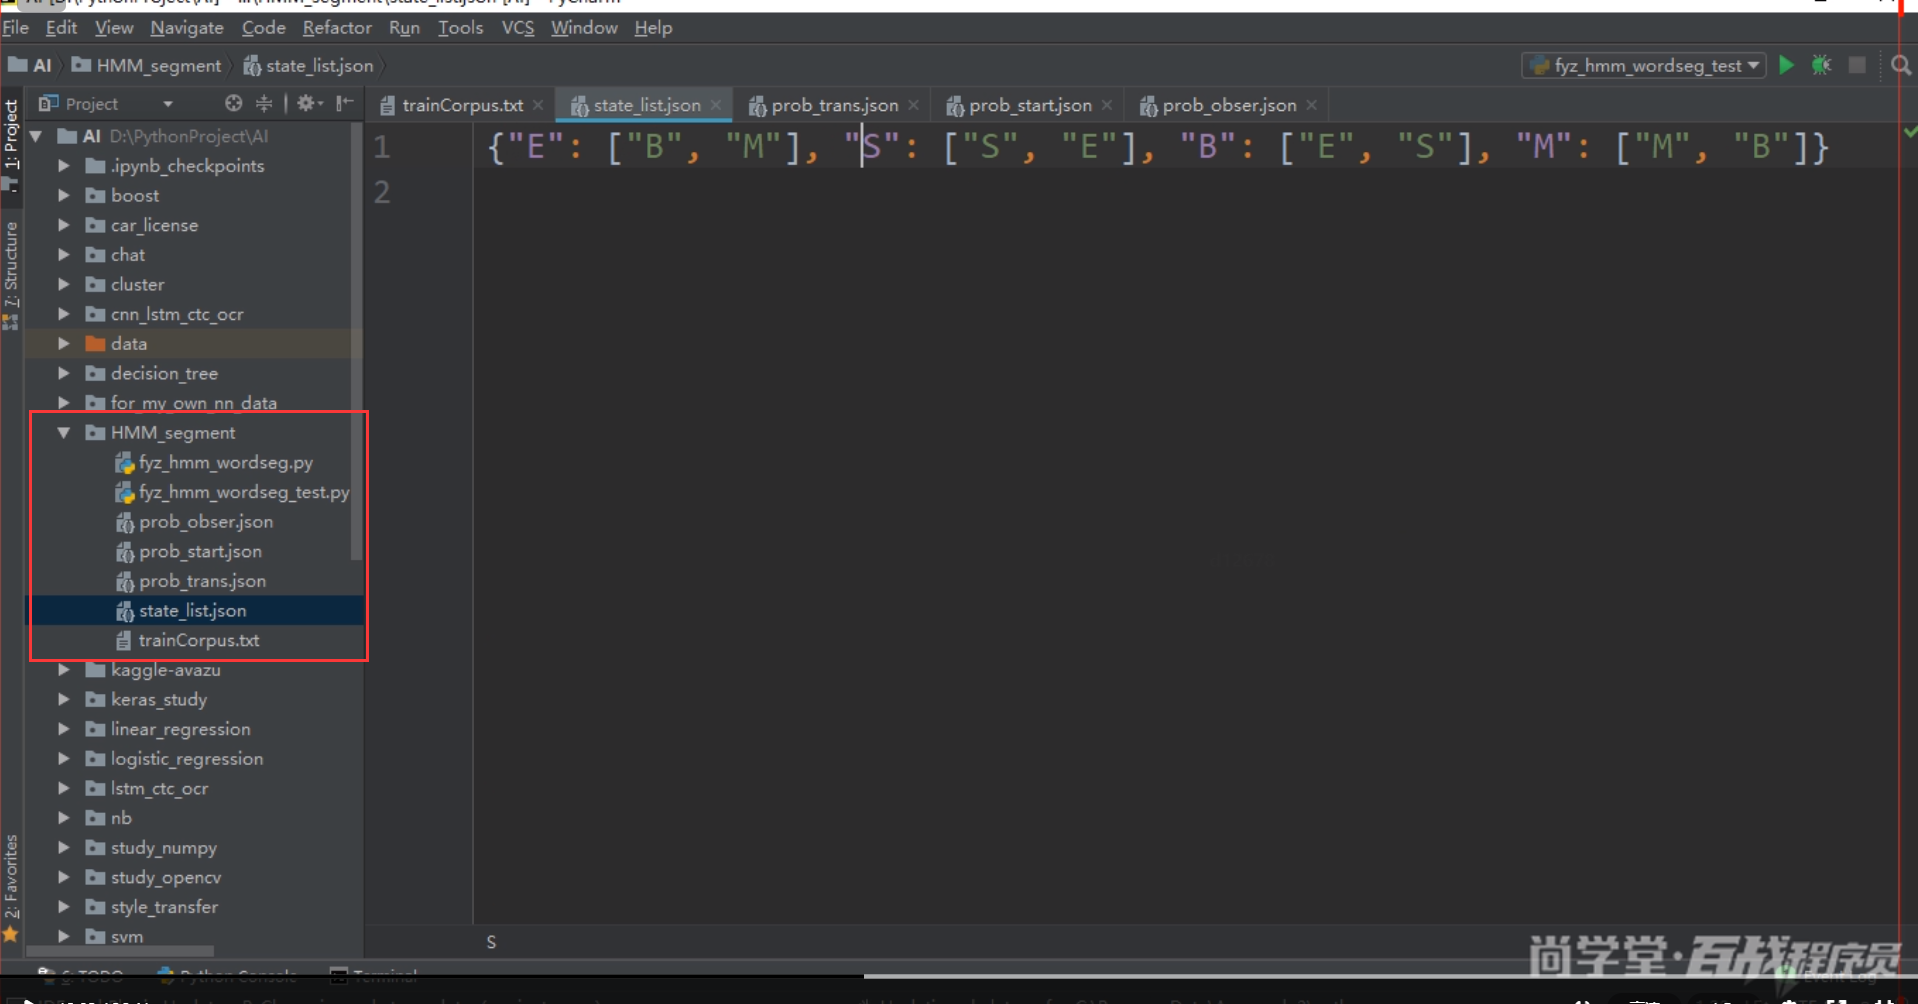Close the prob_obser.json tab
Screen dimensions: 1918x1004
(x=1311, y=105)
